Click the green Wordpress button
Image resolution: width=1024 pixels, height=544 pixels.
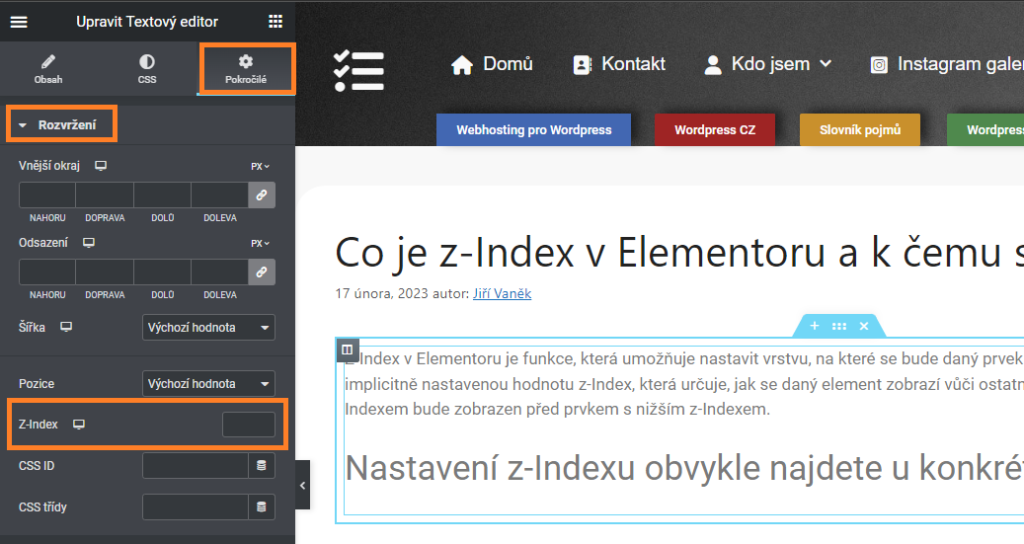pos(985,129)
